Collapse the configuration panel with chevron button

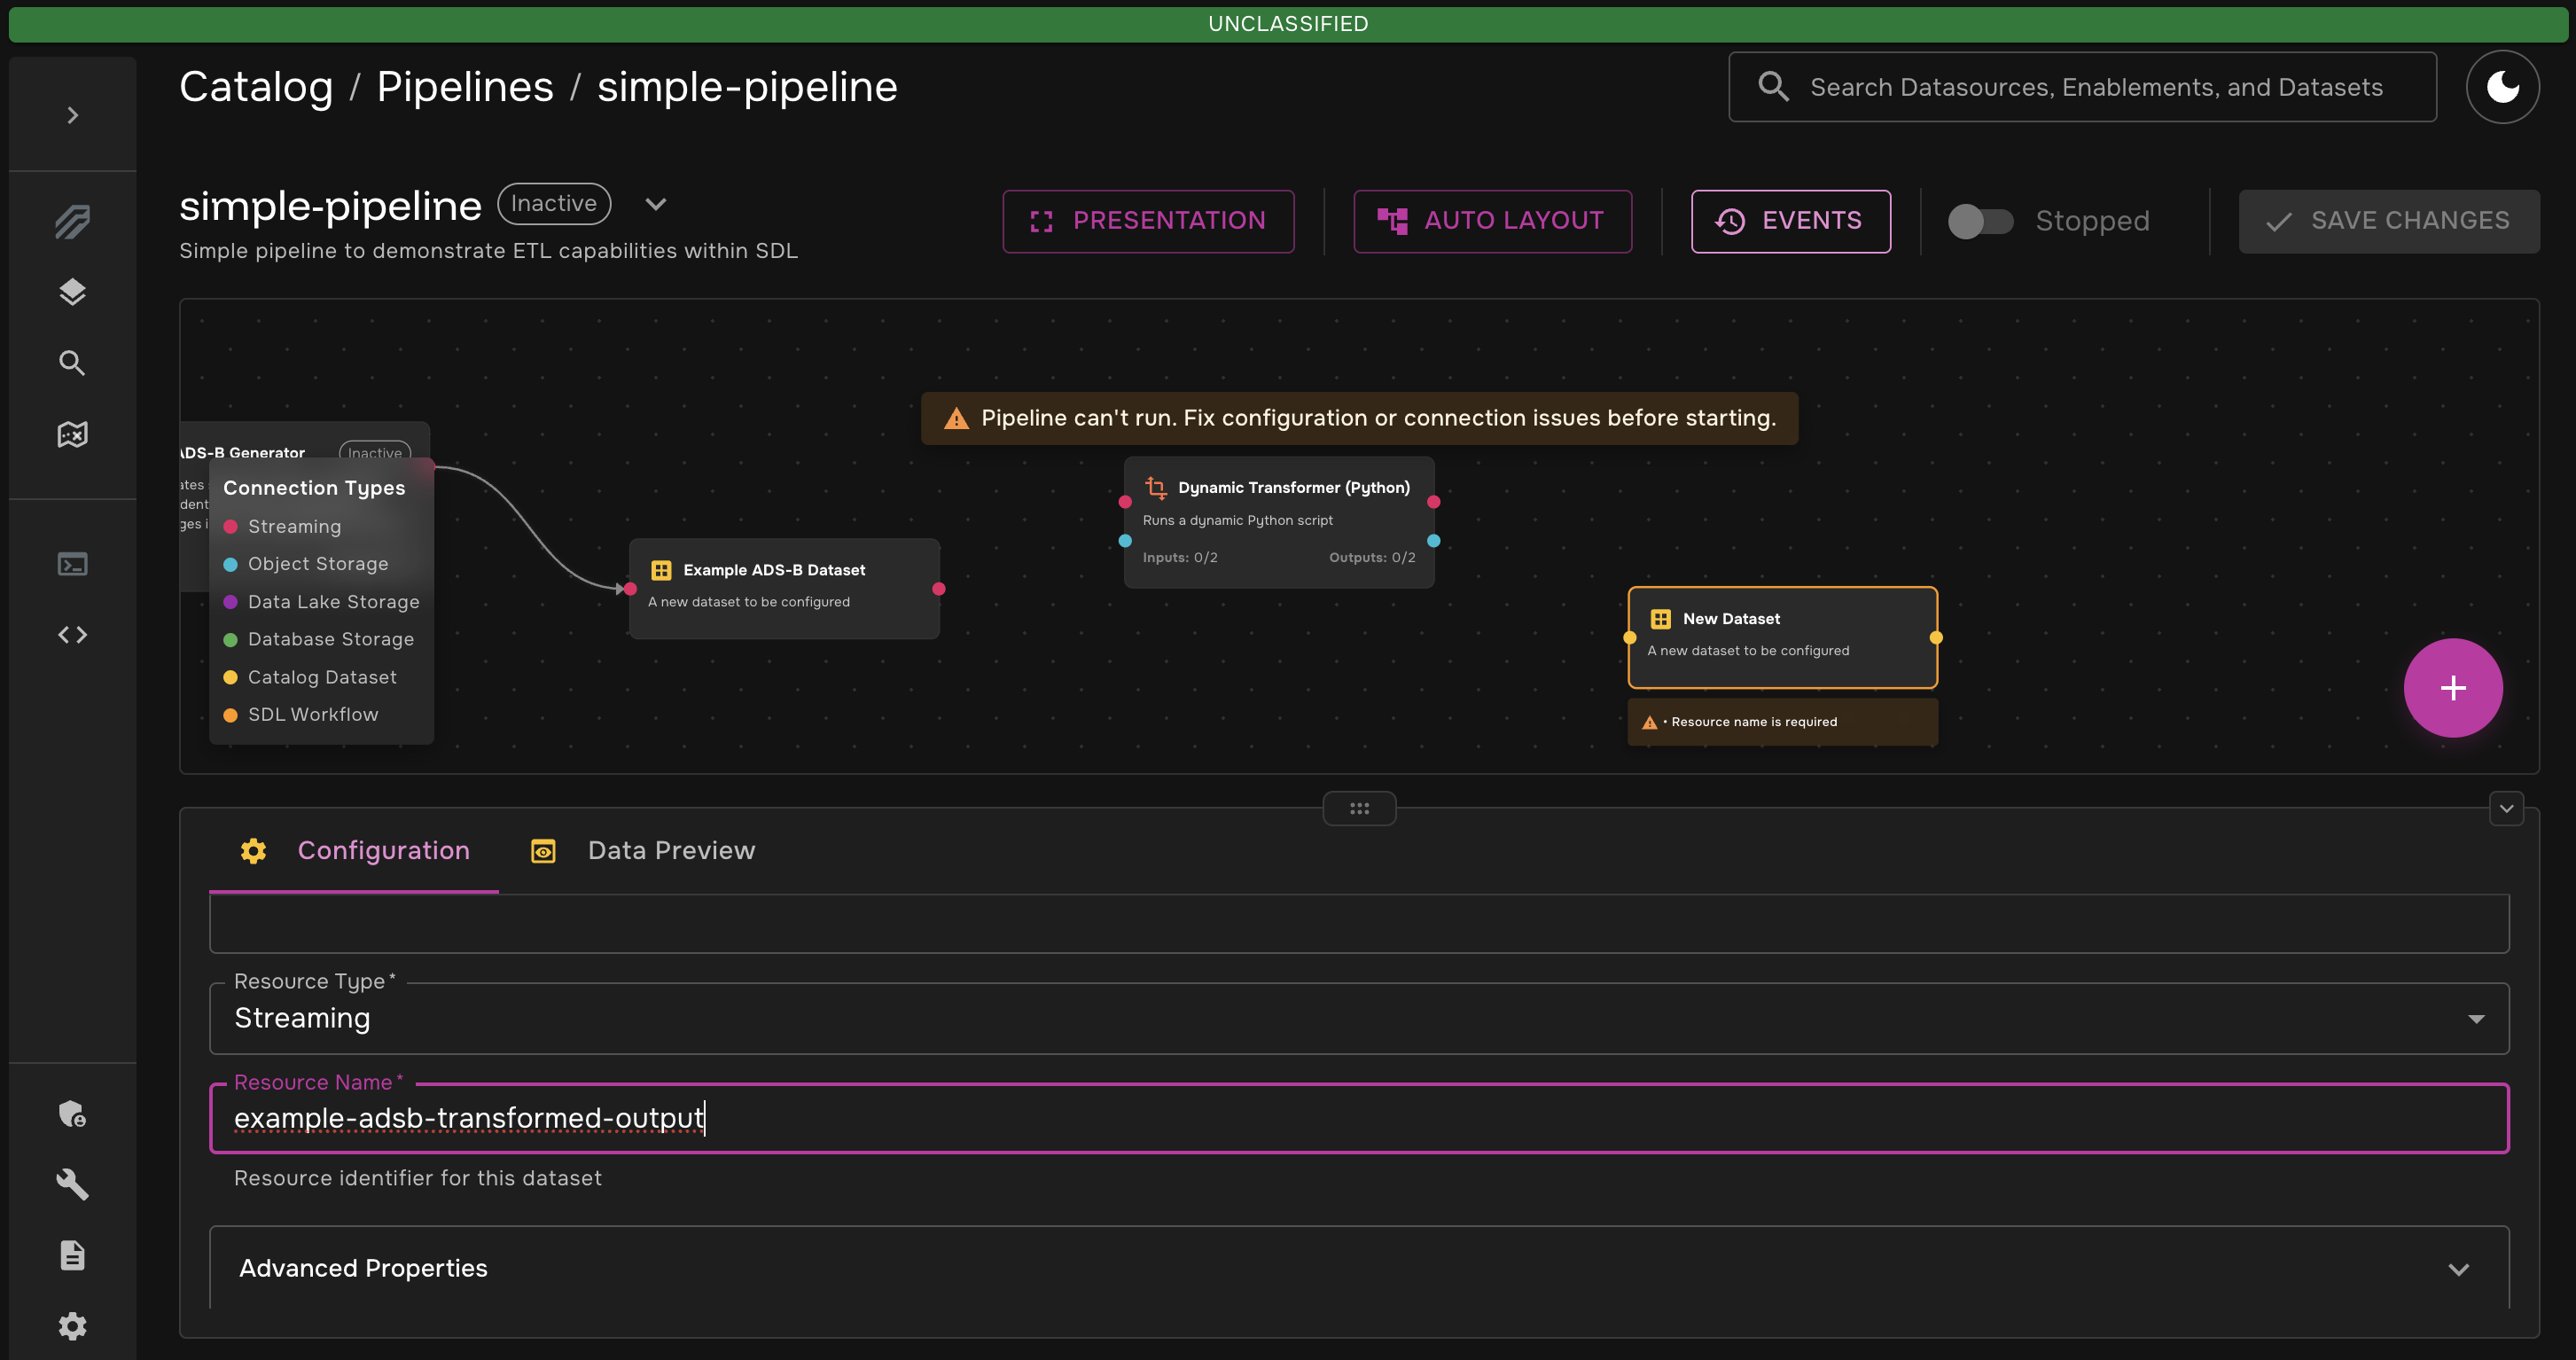(x=2506, y=808)
